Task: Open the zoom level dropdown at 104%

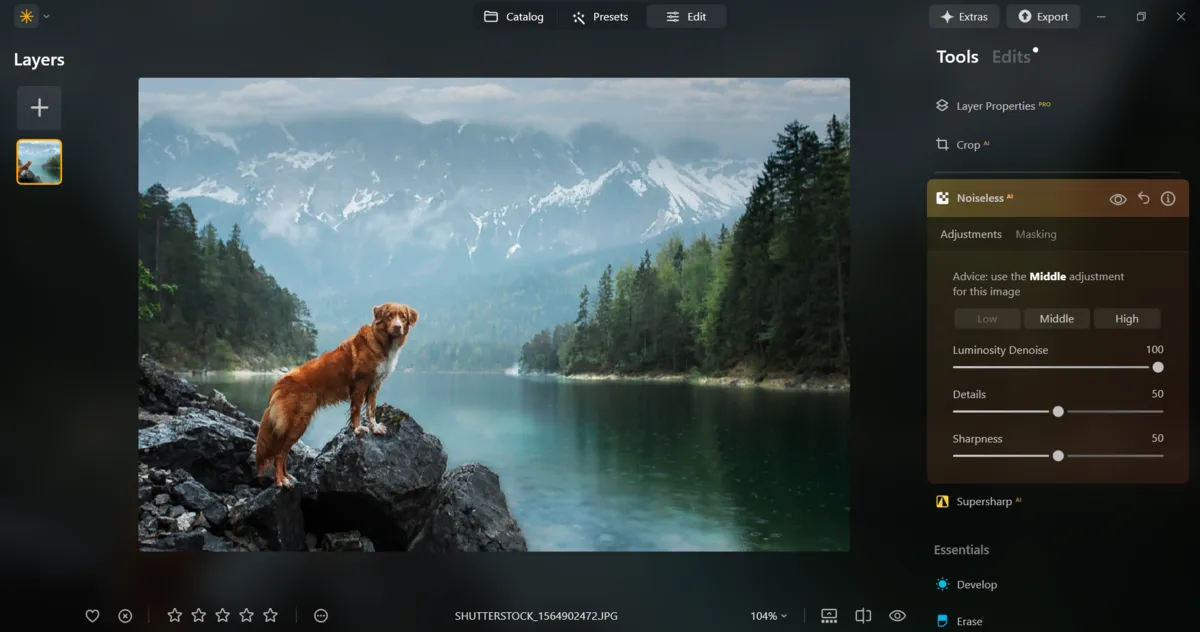Action: click(768, 616)
